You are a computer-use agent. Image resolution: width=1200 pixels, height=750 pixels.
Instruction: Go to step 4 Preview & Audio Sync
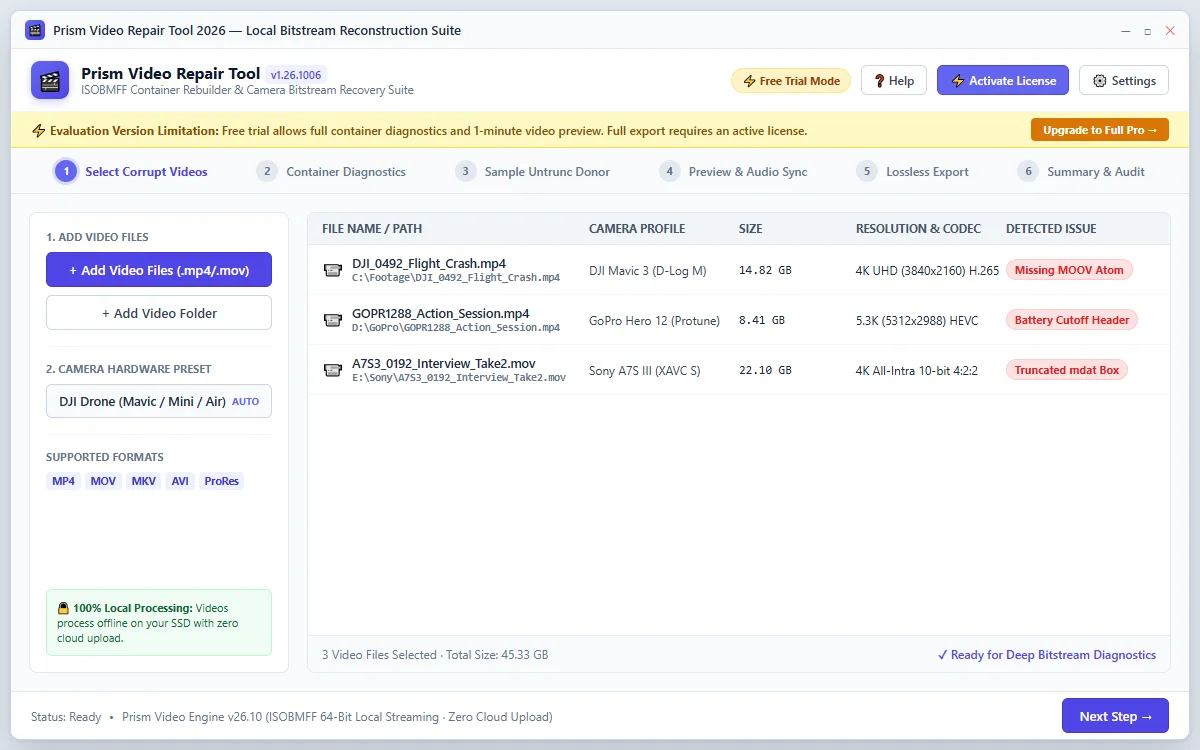pos(733,171)
